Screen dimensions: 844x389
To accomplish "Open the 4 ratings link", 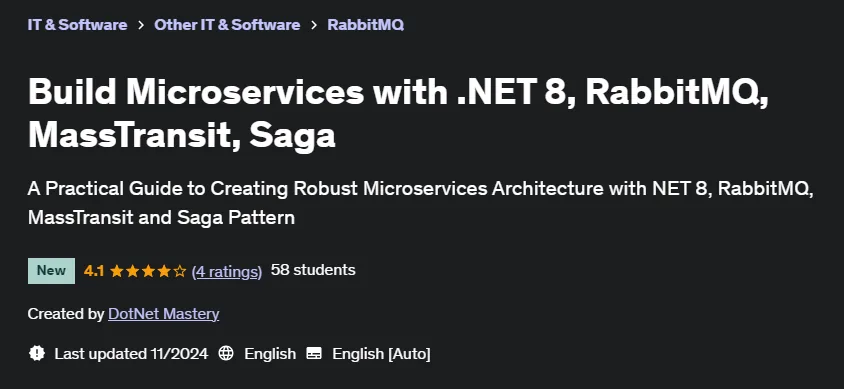I will tap(227, 271).
